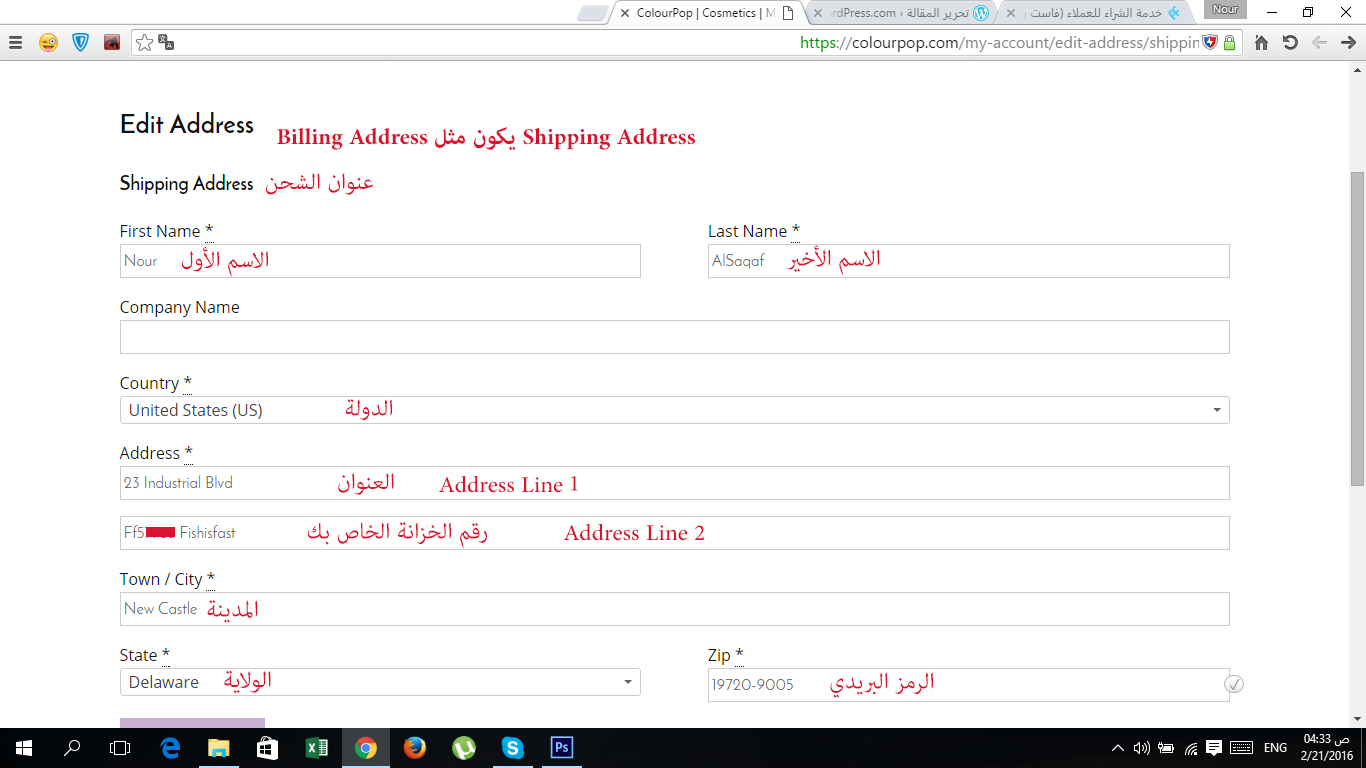Open the Country dropdown showing United States
This screenshot has height=768, width=1366.
coord(674,410)
